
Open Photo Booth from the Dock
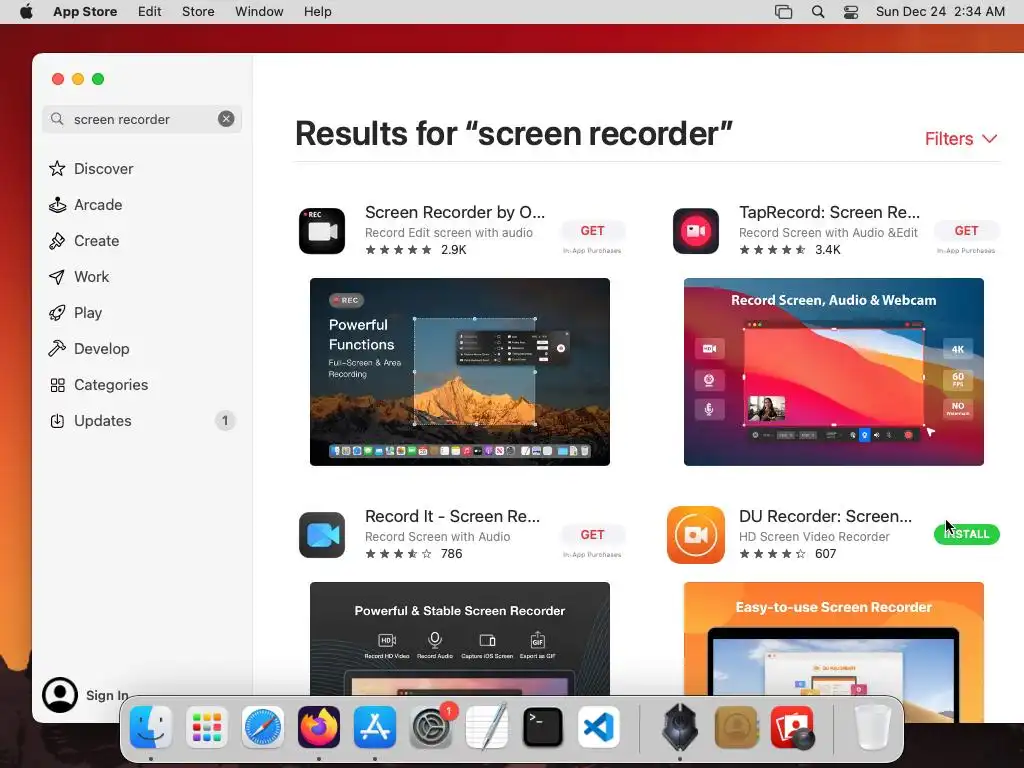[792, 727]
